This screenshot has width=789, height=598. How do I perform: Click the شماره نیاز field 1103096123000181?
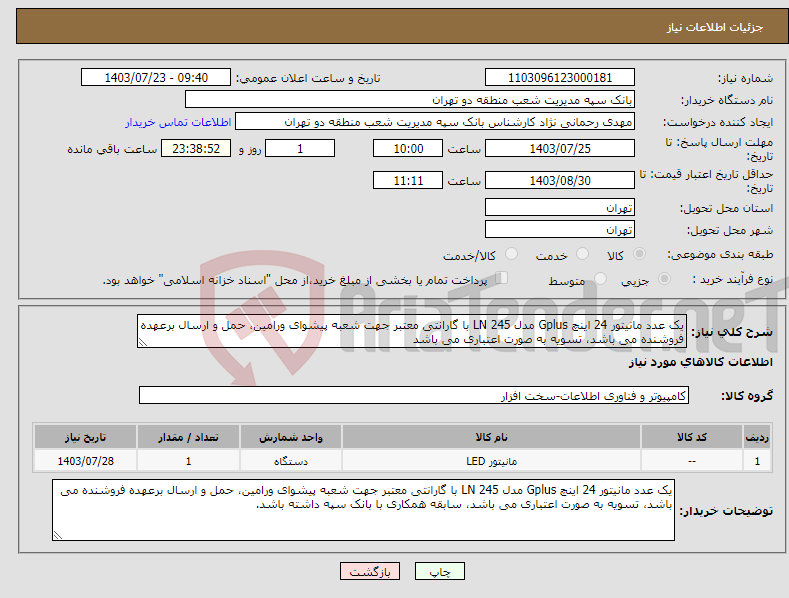pyautogui.click(x=560, y=78)
